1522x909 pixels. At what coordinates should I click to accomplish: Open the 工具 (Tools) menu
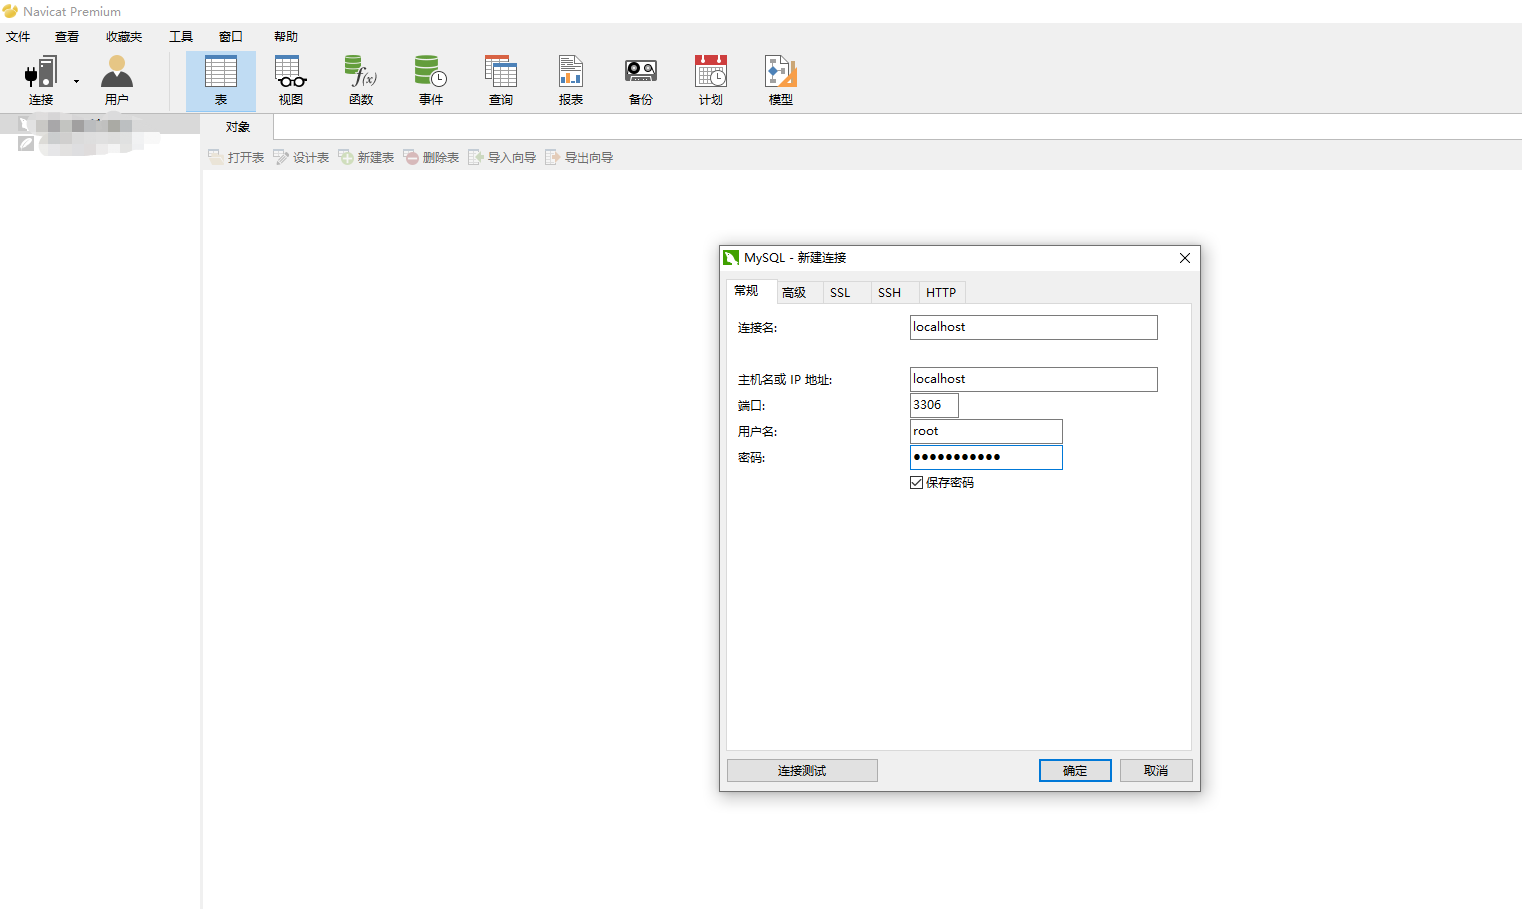(181, 37)
